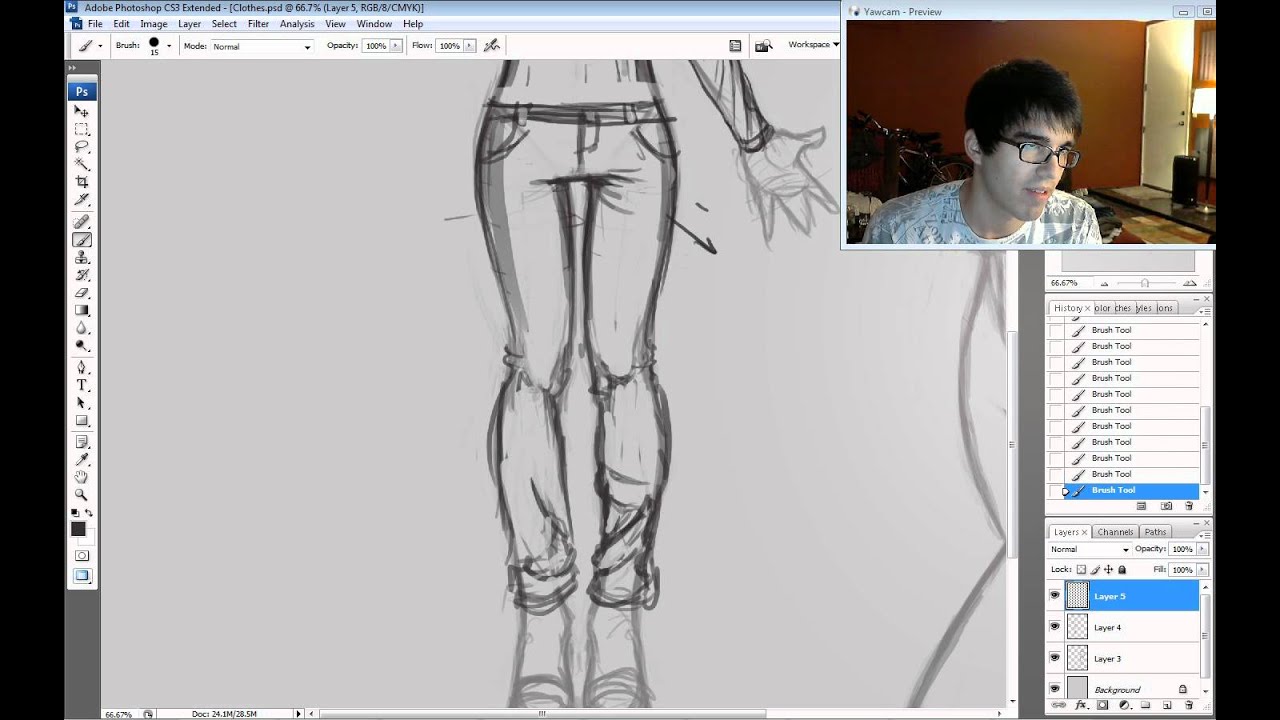Click the Navigator zoom slider

(x=1145, y=283)
